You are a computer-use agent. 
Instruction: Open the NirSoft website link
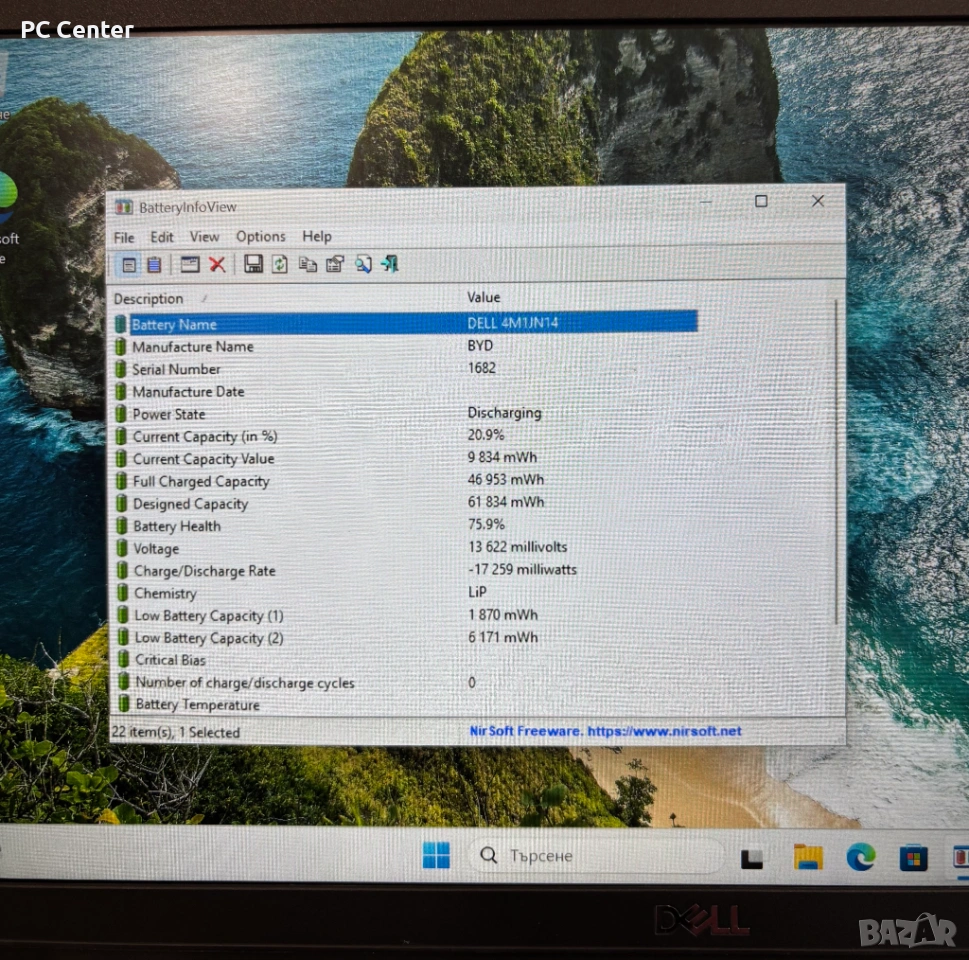coord(605,731)
